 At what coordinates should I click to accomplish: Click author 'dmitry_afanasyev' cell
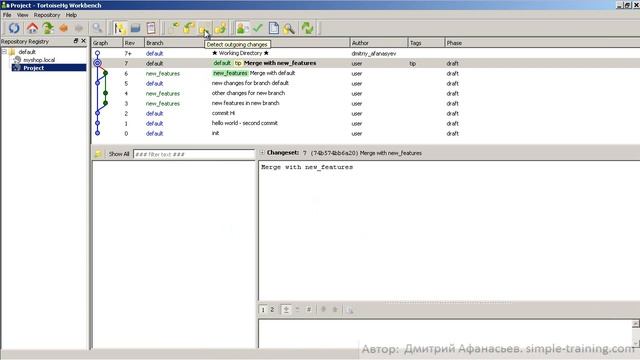point(373,53)
